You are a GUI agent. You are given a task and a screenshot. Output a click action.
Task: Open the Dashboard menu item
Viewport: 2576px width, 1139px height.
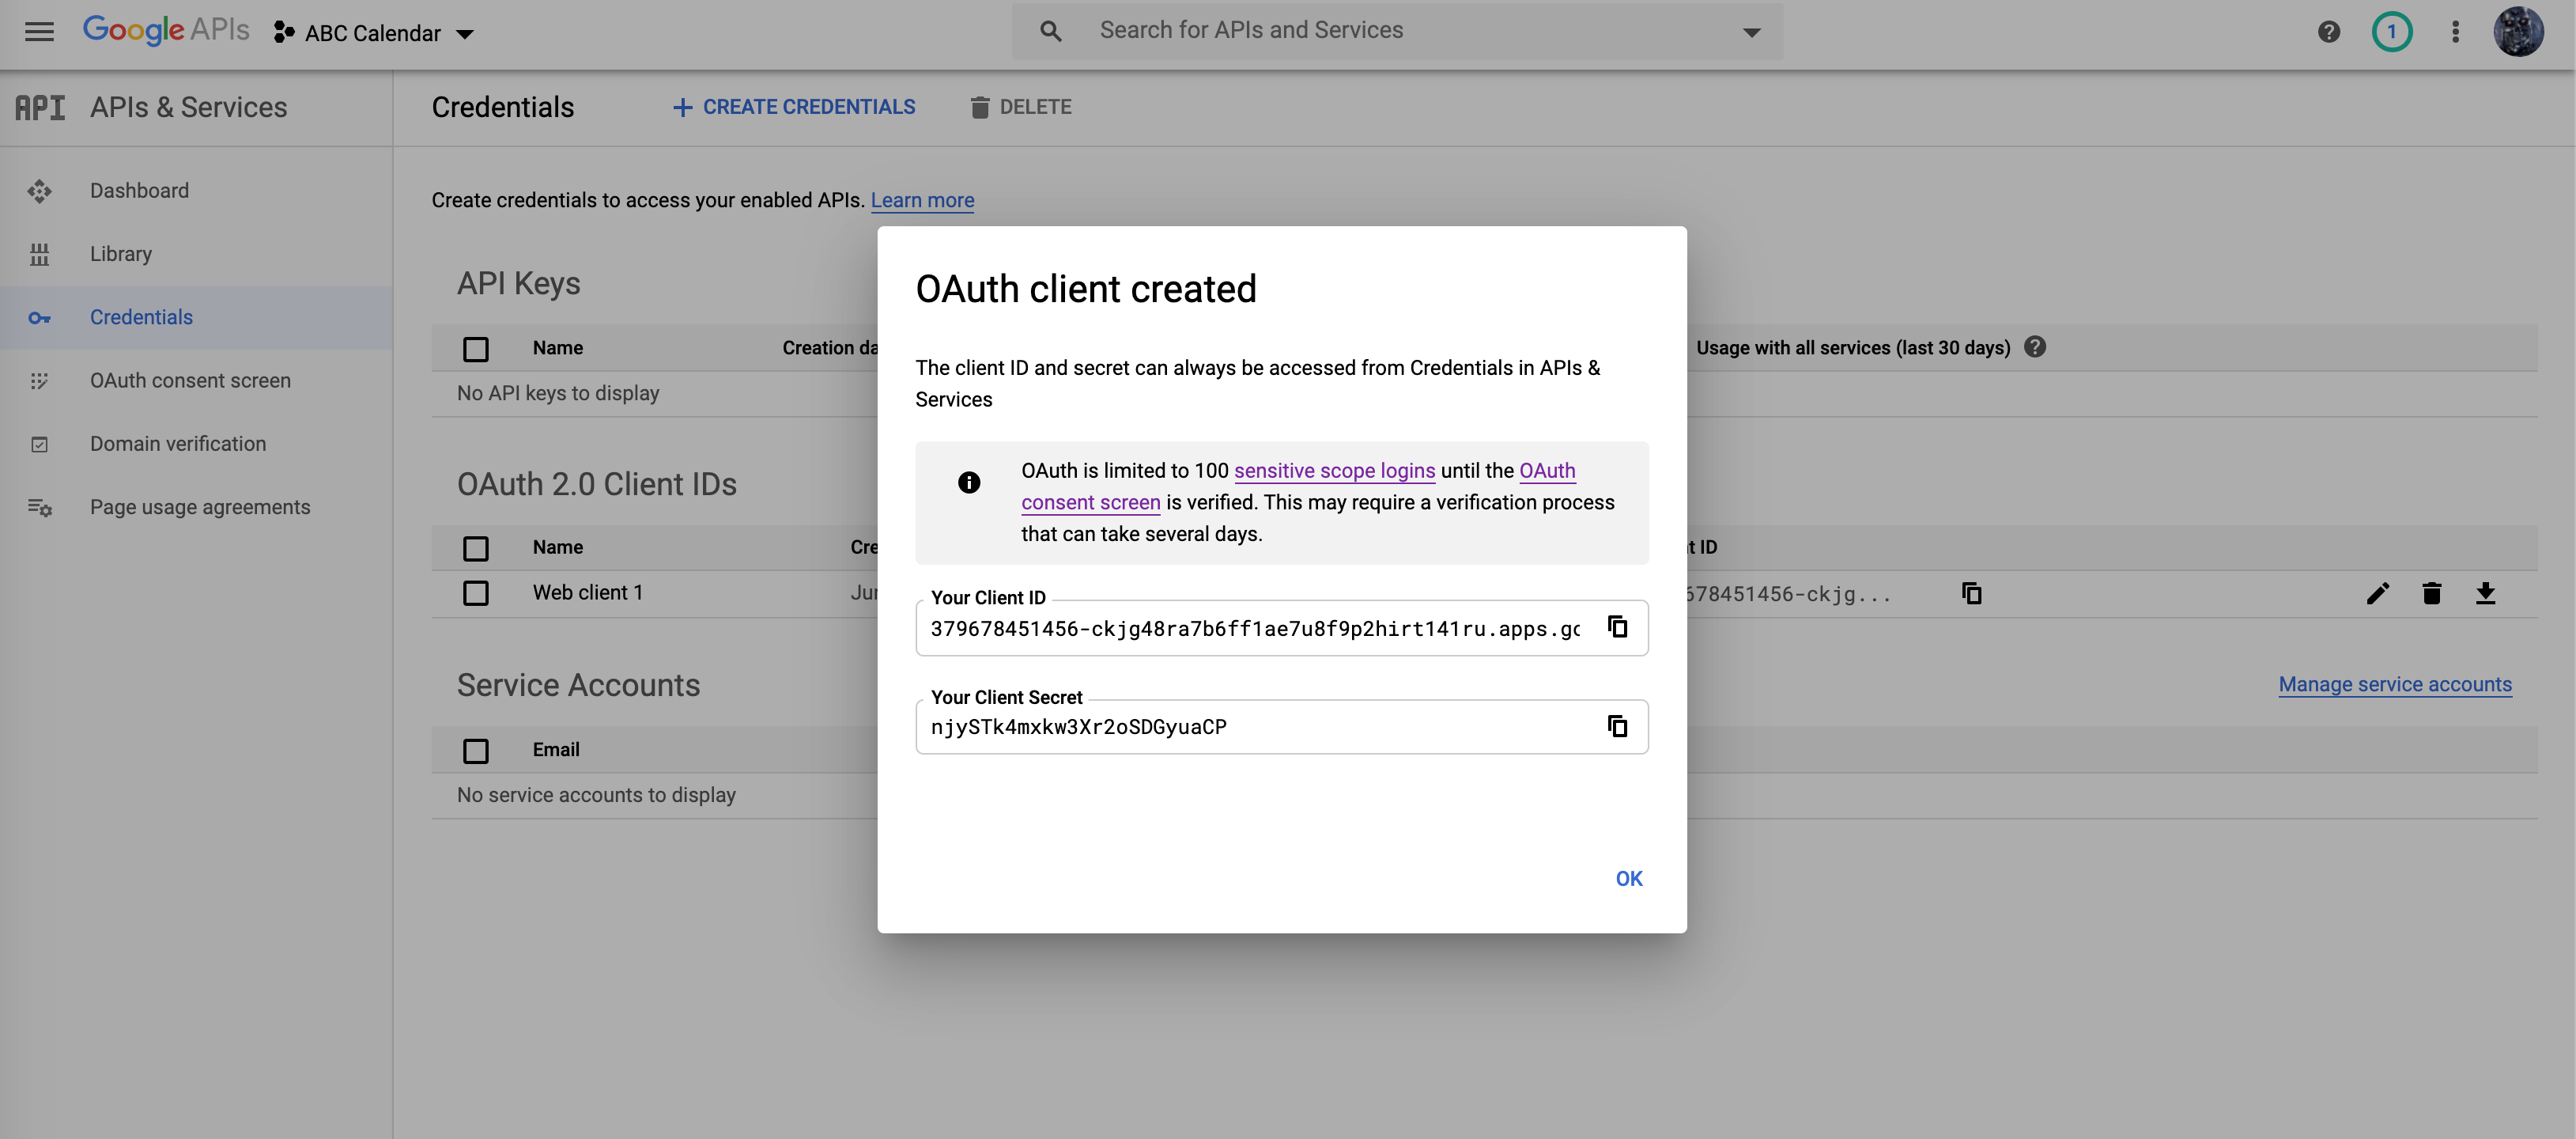tap(138, 191)
